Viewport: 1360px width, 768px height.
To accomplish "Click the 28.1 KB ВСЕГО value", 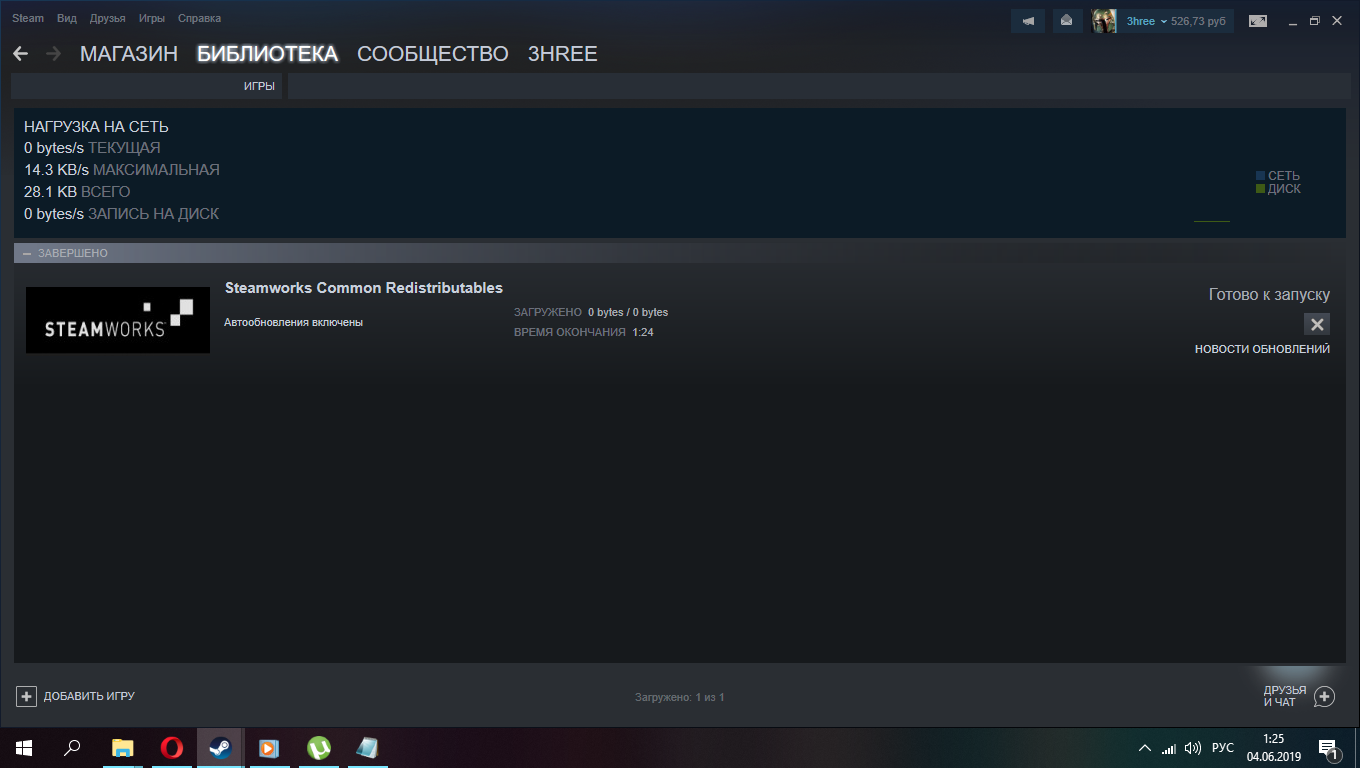I will click(77, 192).
